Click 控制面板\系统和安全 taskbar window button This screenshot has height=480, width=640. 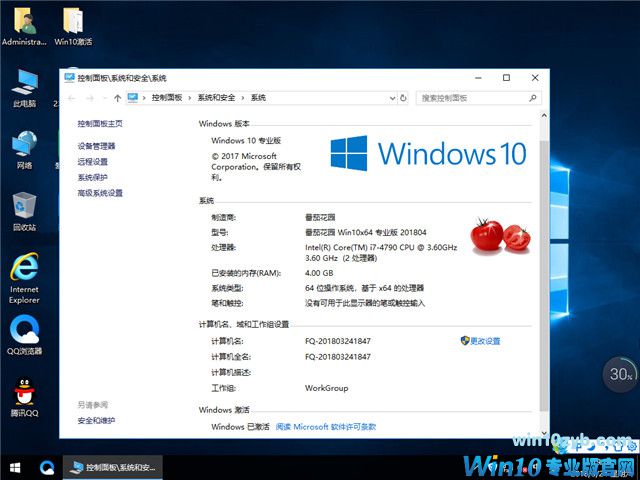(113, 468)
